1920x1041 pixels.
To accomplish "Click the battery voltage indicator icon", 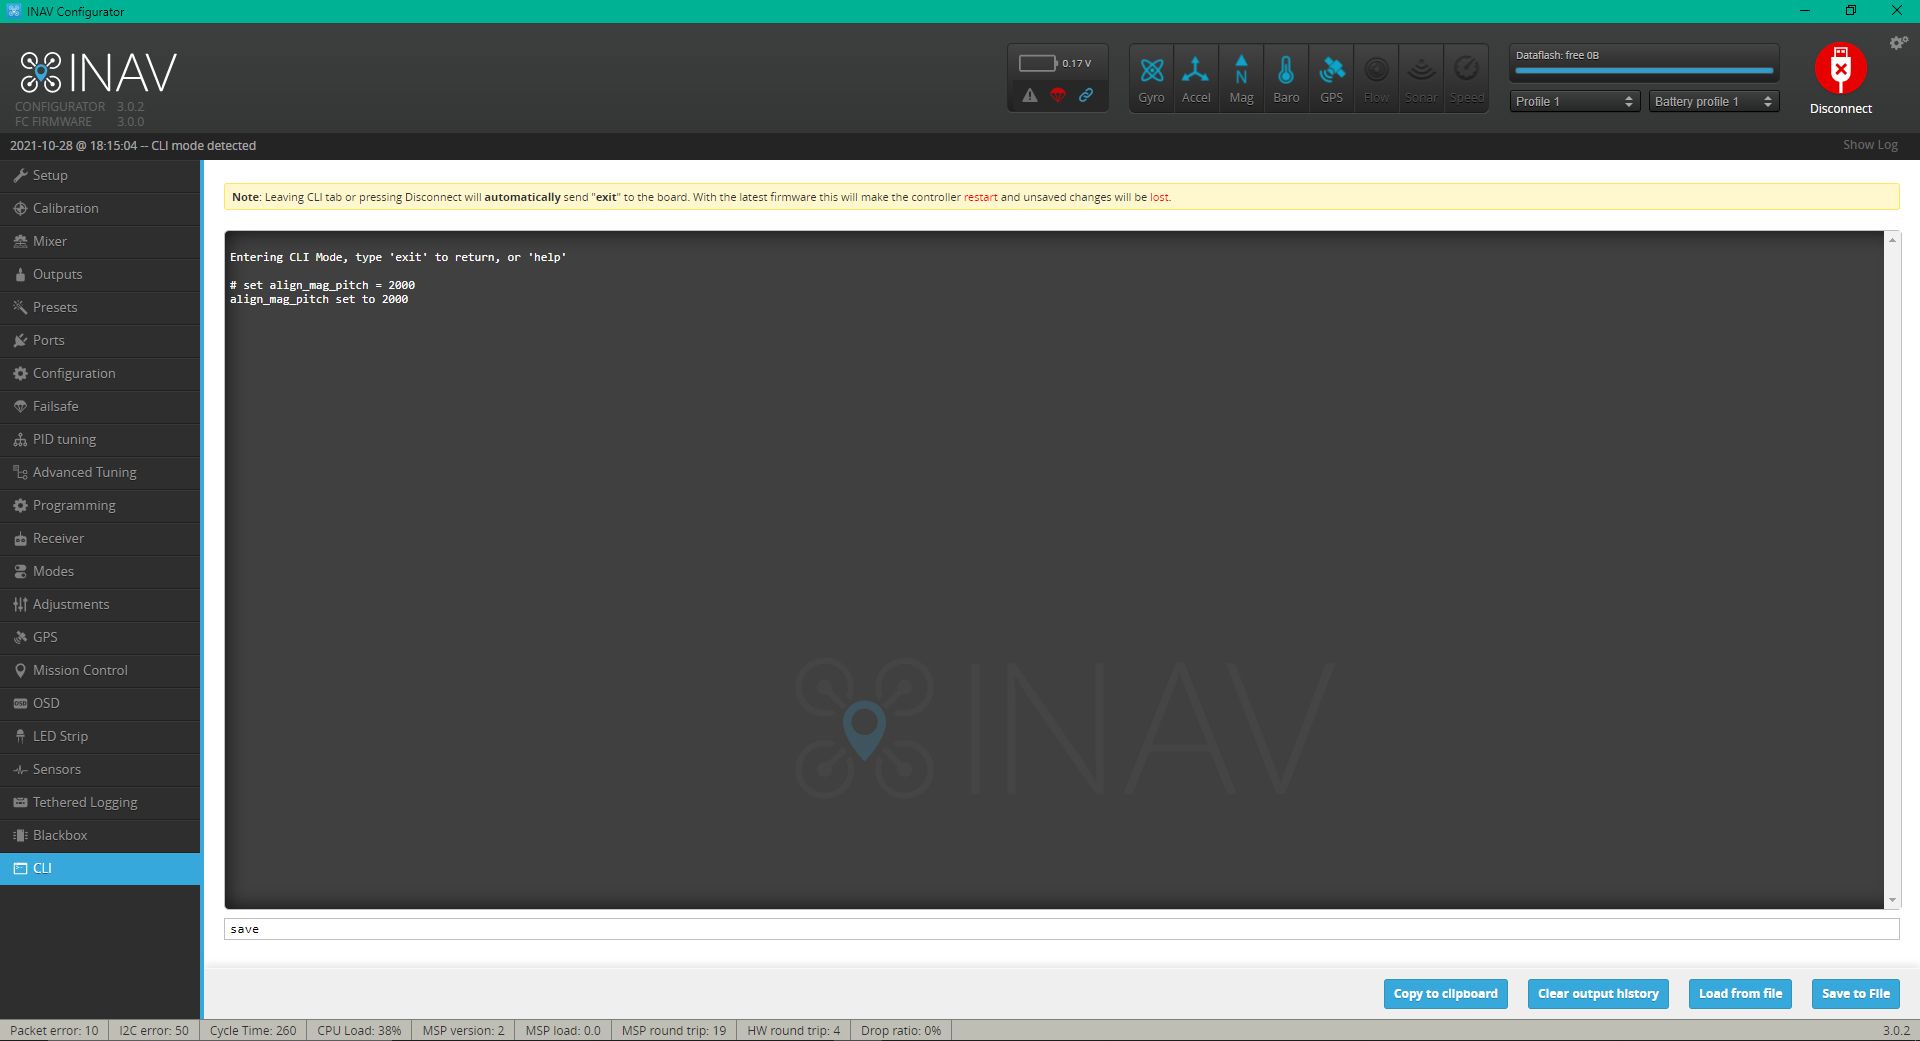I will 1038,63.
